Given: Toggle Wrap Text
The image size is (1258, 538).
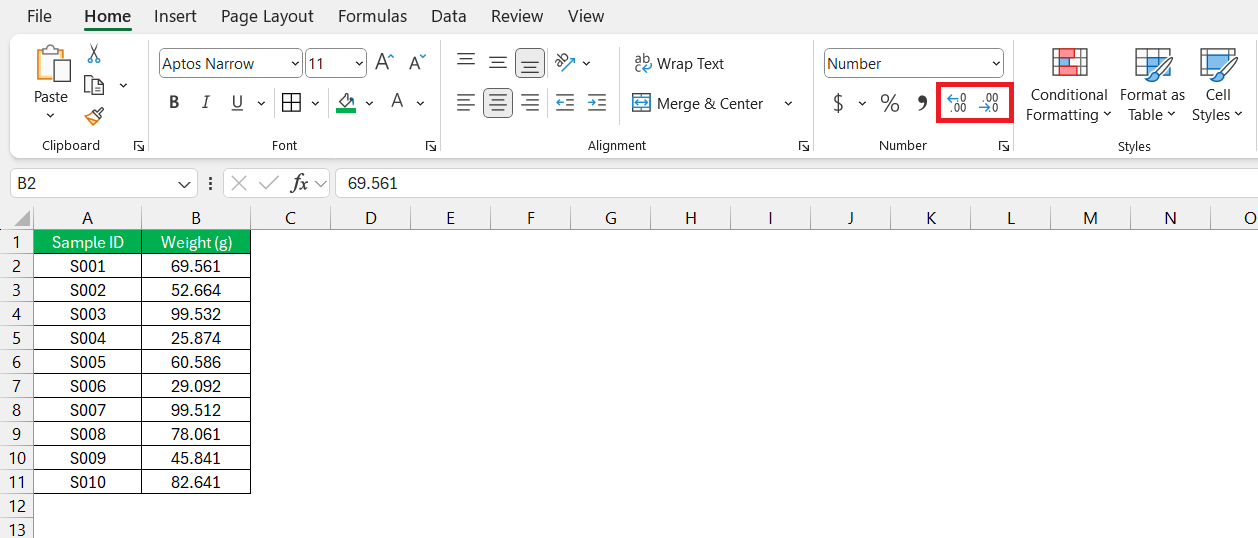Looking at the screenshot, I should coord(679,63).
